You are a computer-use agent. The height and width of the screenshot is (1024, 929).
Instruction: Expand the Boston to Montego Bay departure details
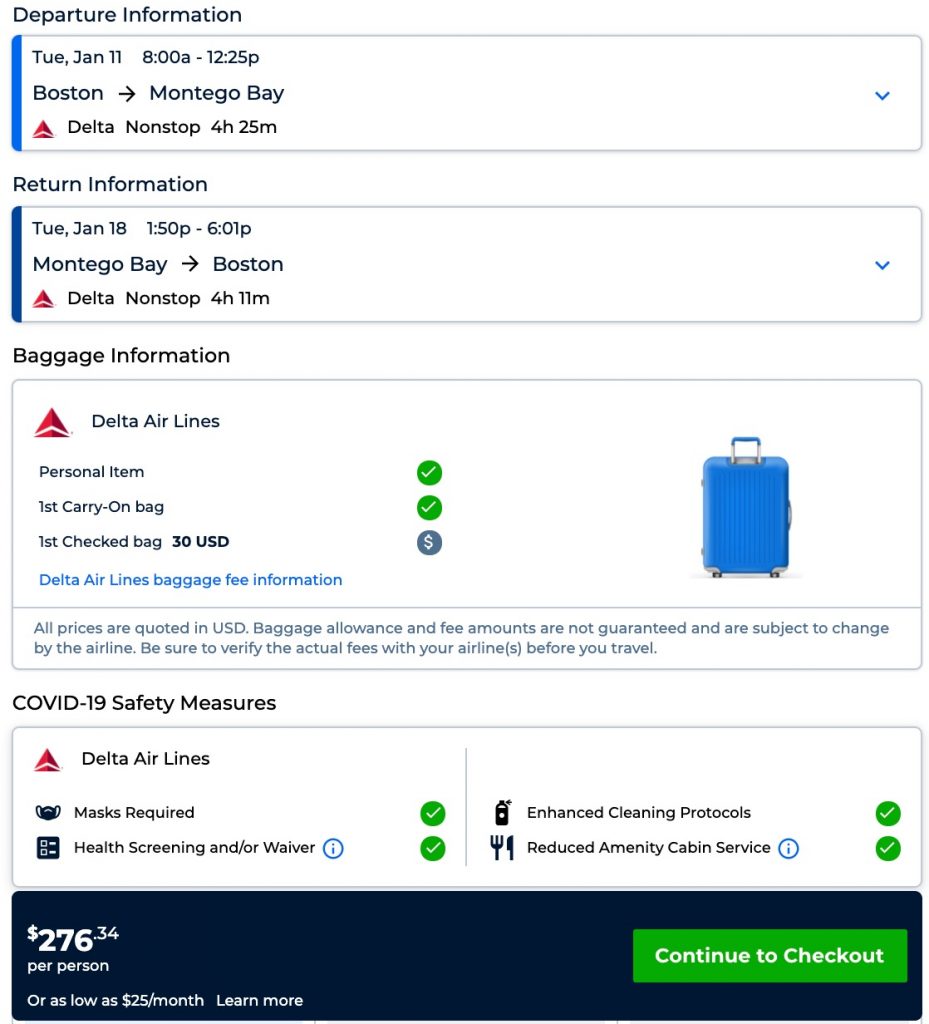coord(882,96)
